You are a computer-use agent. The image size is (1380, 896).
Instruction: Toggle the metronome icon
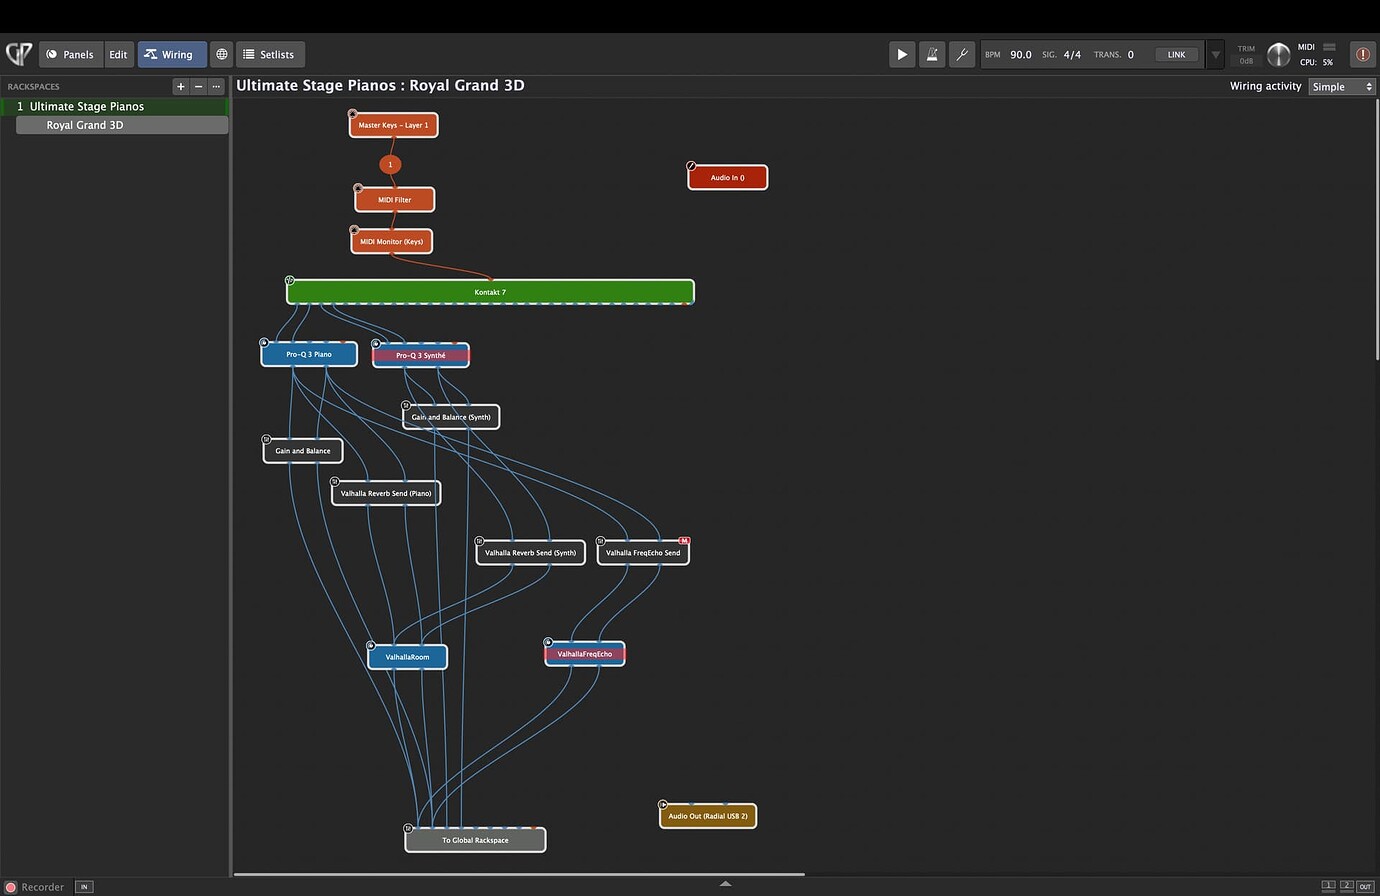[x=932, y=54]
